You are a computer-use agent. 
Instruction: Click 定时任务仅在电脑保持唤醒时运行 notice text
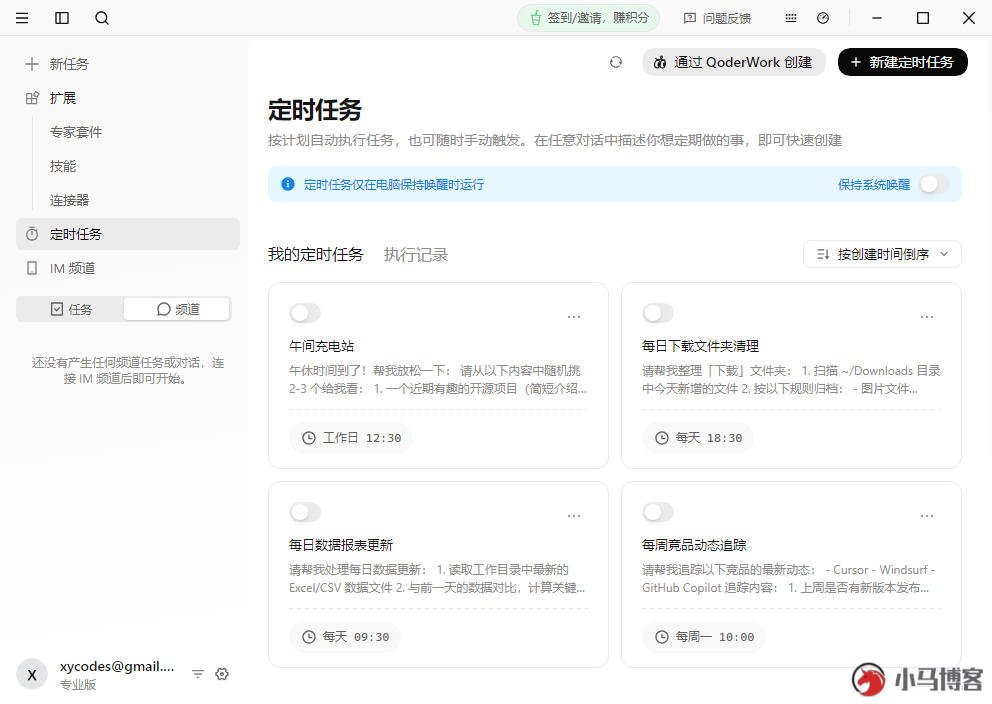click(394, 184)
